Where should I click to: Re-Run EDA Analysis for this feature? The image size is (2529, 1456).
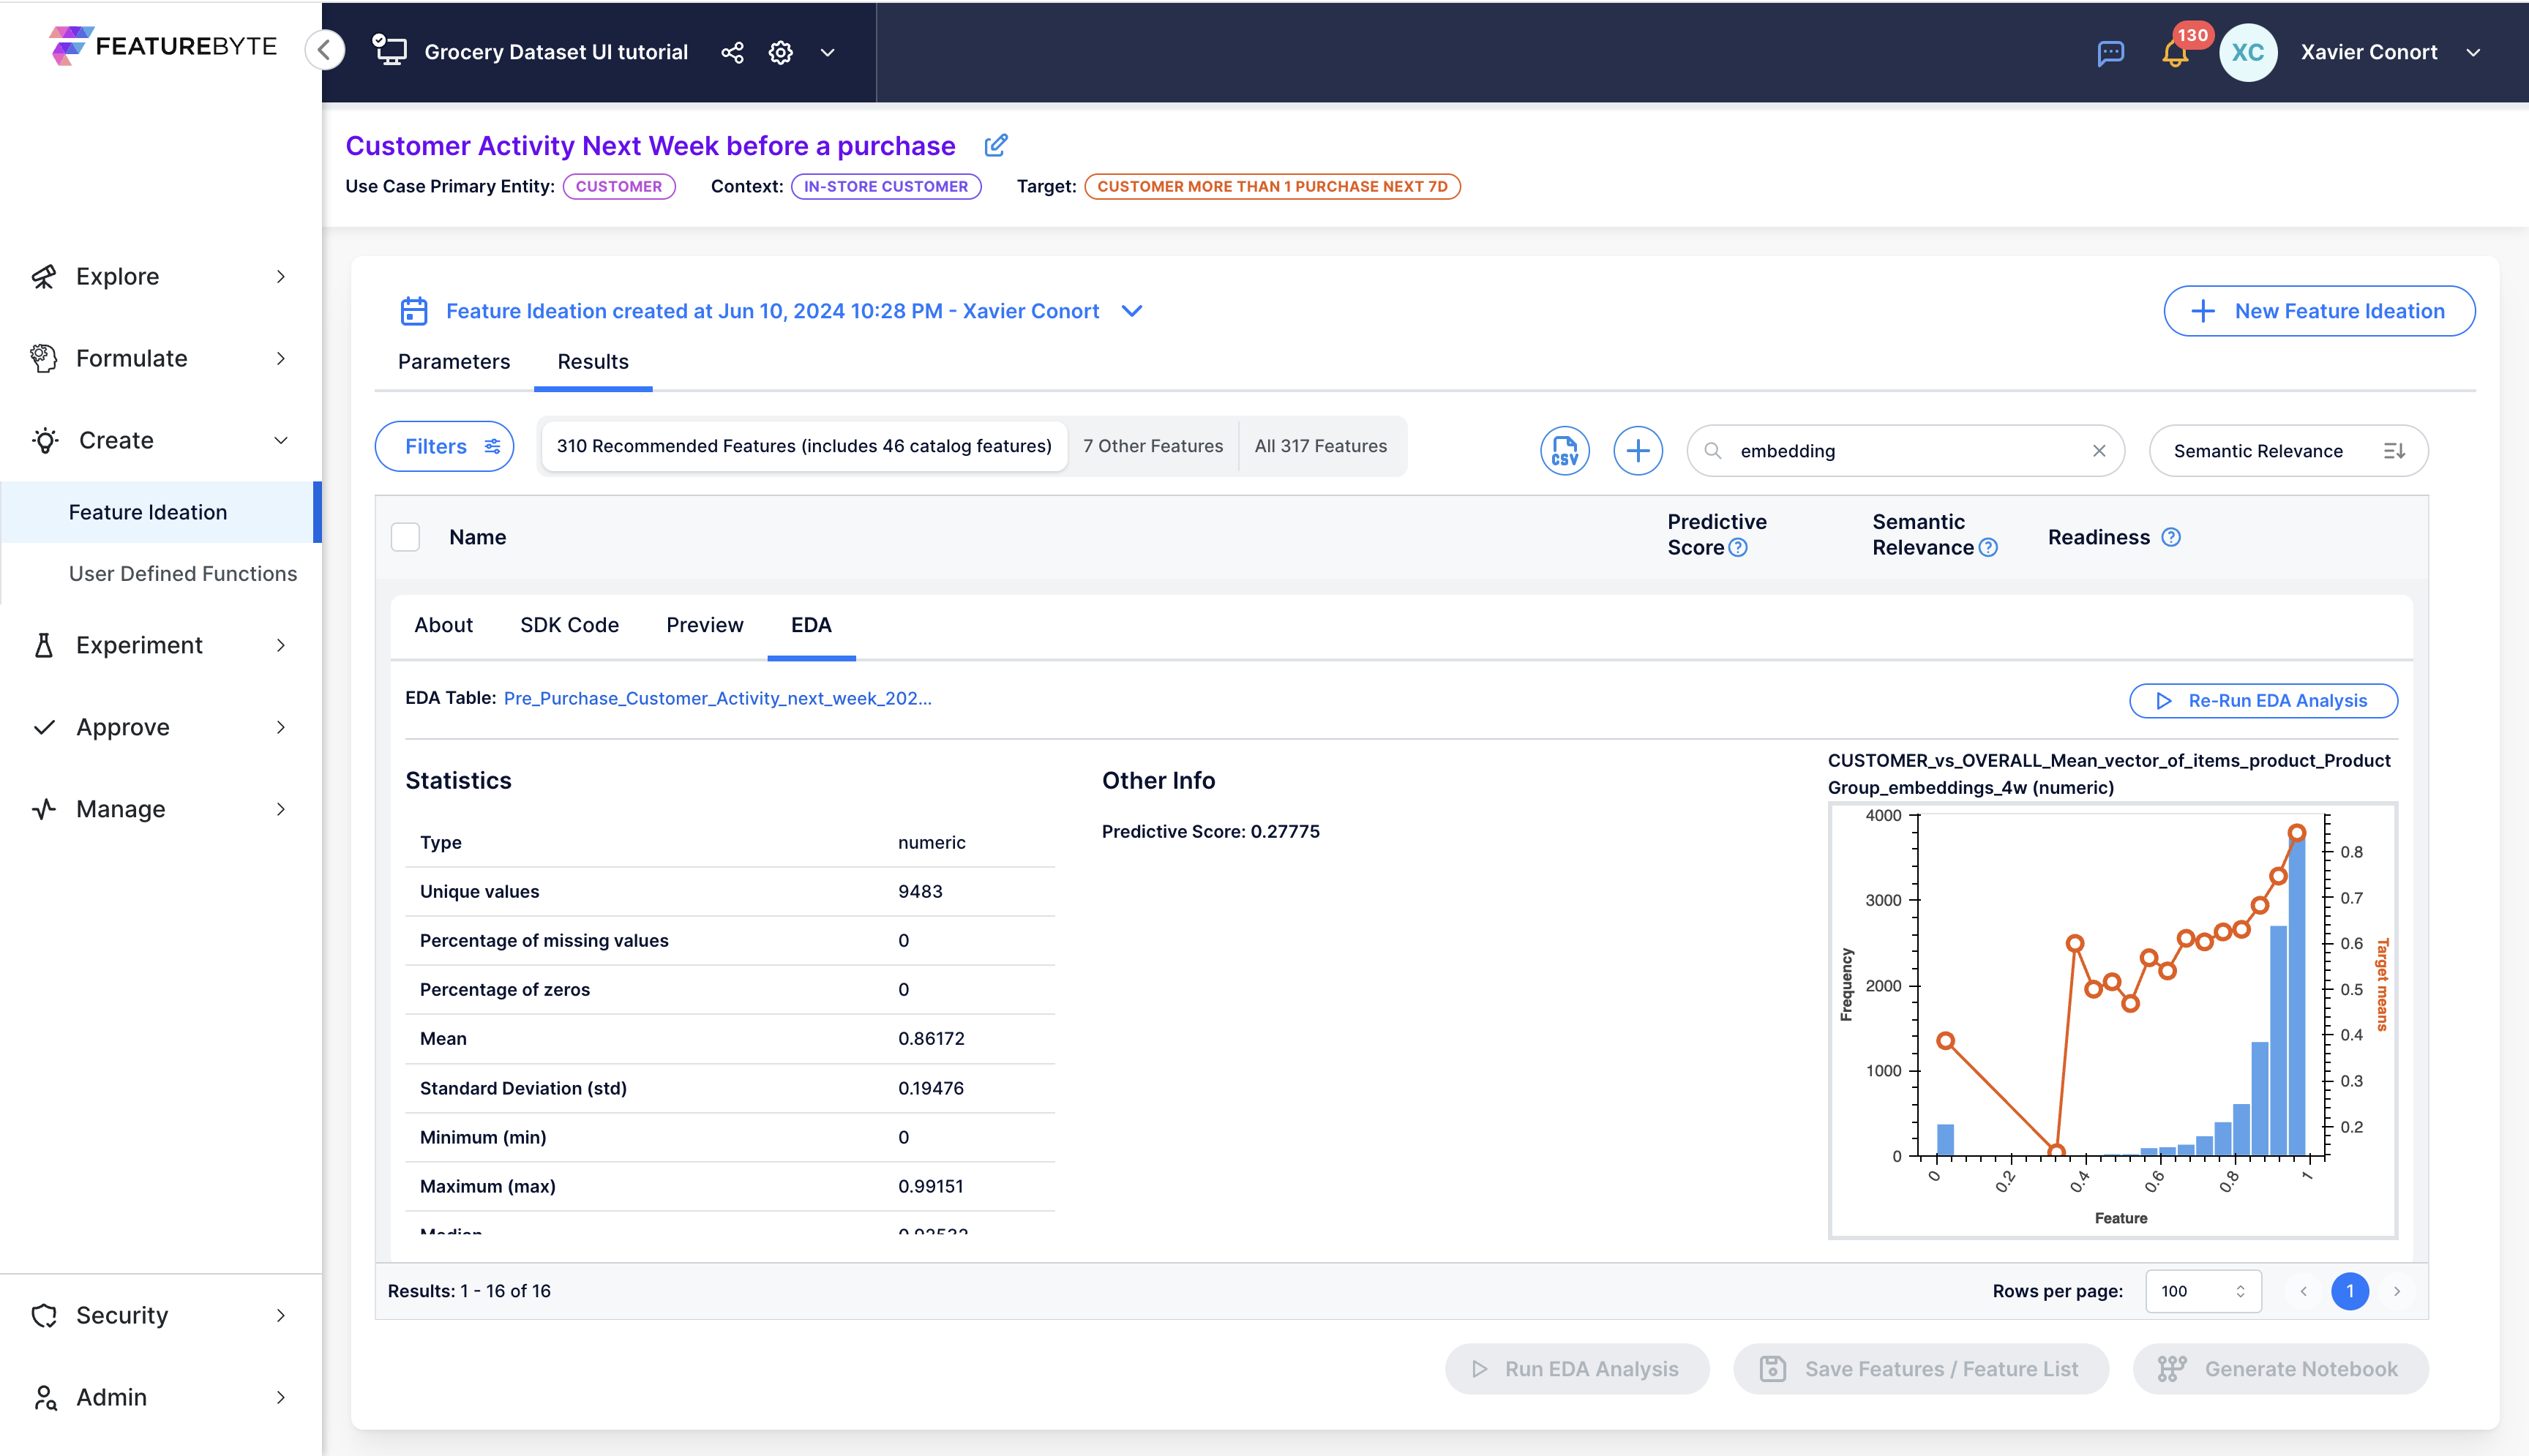pyautogui.click(x=2263, y=700)
